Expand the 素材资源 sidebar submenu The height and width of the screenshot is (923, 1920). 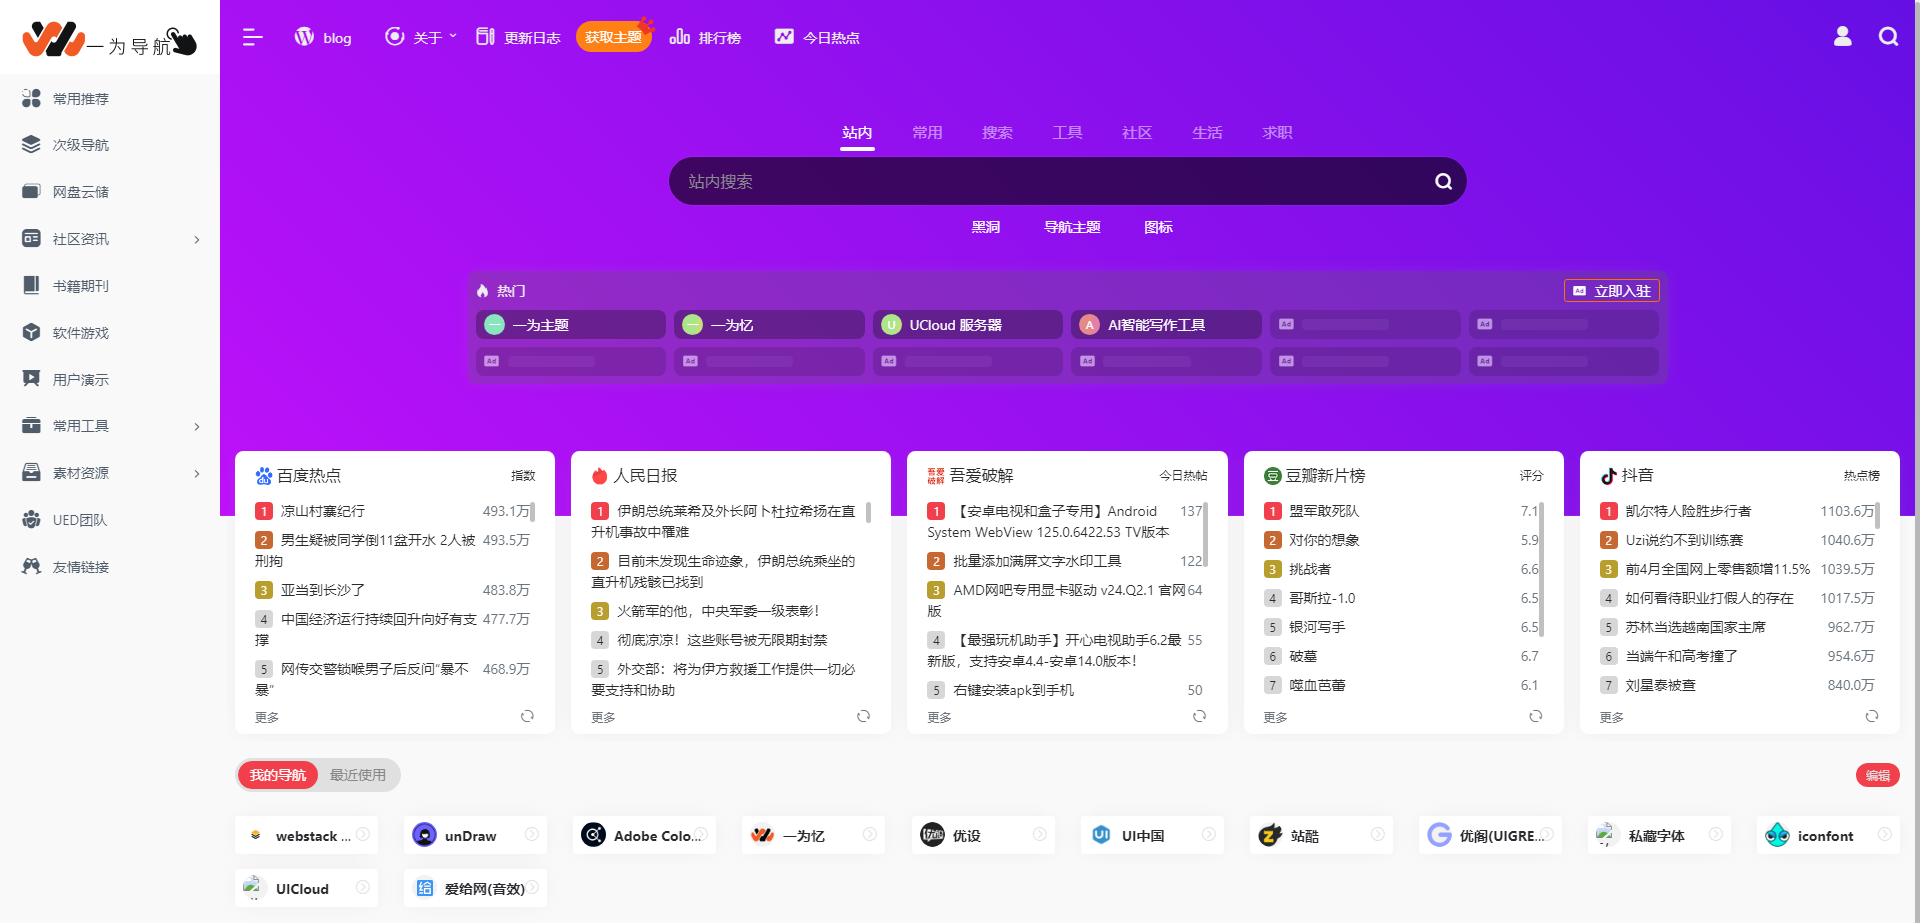[x=196, y=474]
